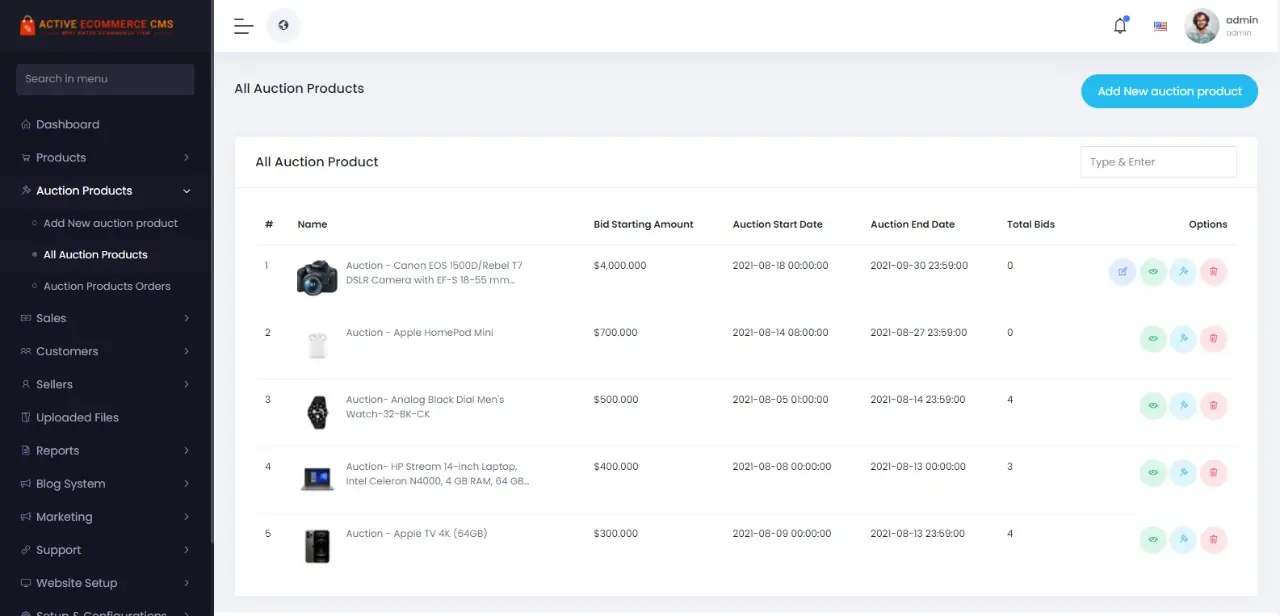Viewport: 1280px width, 616px height.
Task: Delete the Apple TV 4K auction
Action: point(1213,540)
